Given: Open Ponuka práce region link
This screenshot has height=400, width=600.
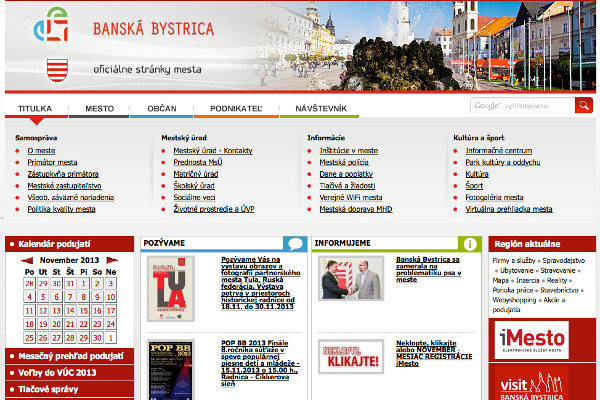Looking at the screenshot, I should (x=513, y=290).
